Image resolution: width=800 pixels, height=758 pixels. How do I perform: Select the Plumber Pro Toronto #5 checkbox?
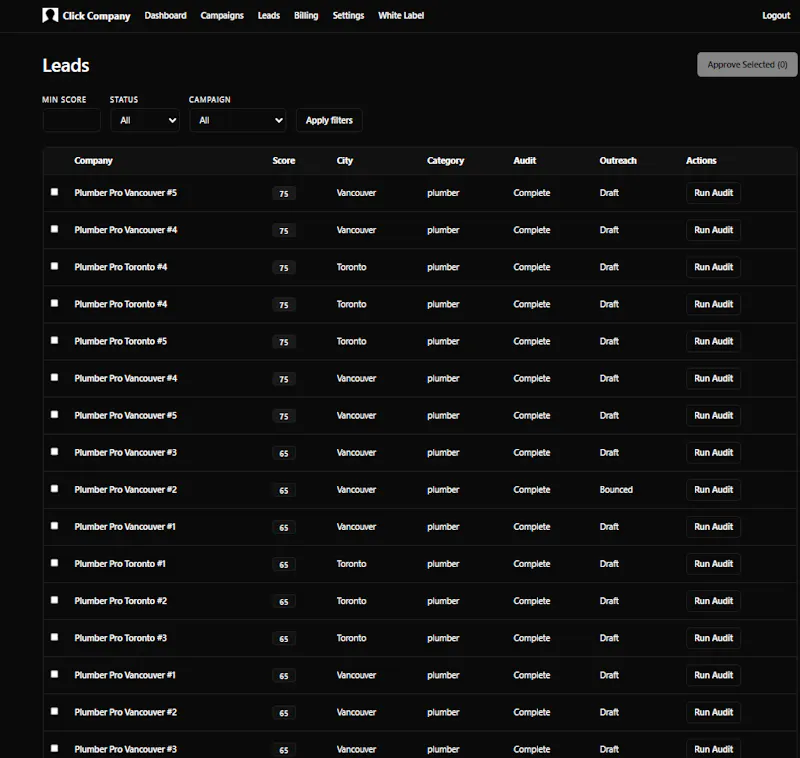[x=55, y=340]
